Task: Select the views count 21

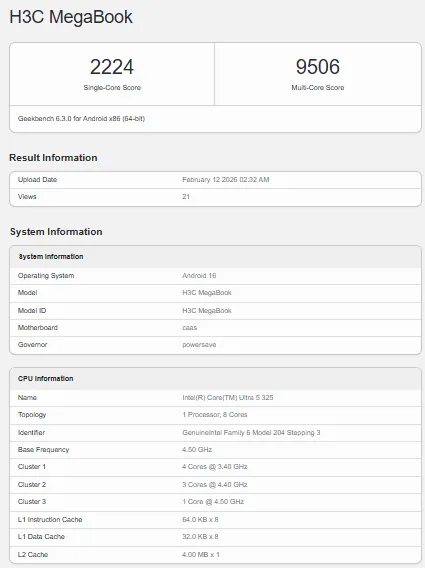Action: [186, 196]
